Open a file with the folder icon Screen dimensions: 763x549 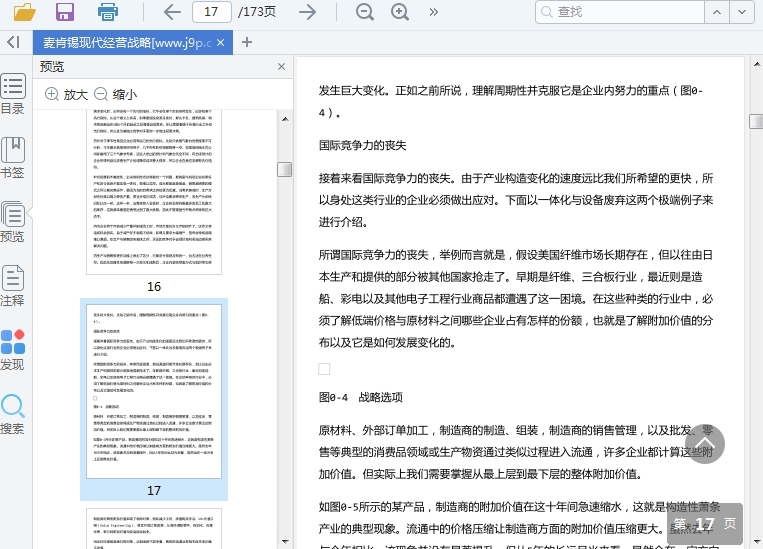click(24, 12)
